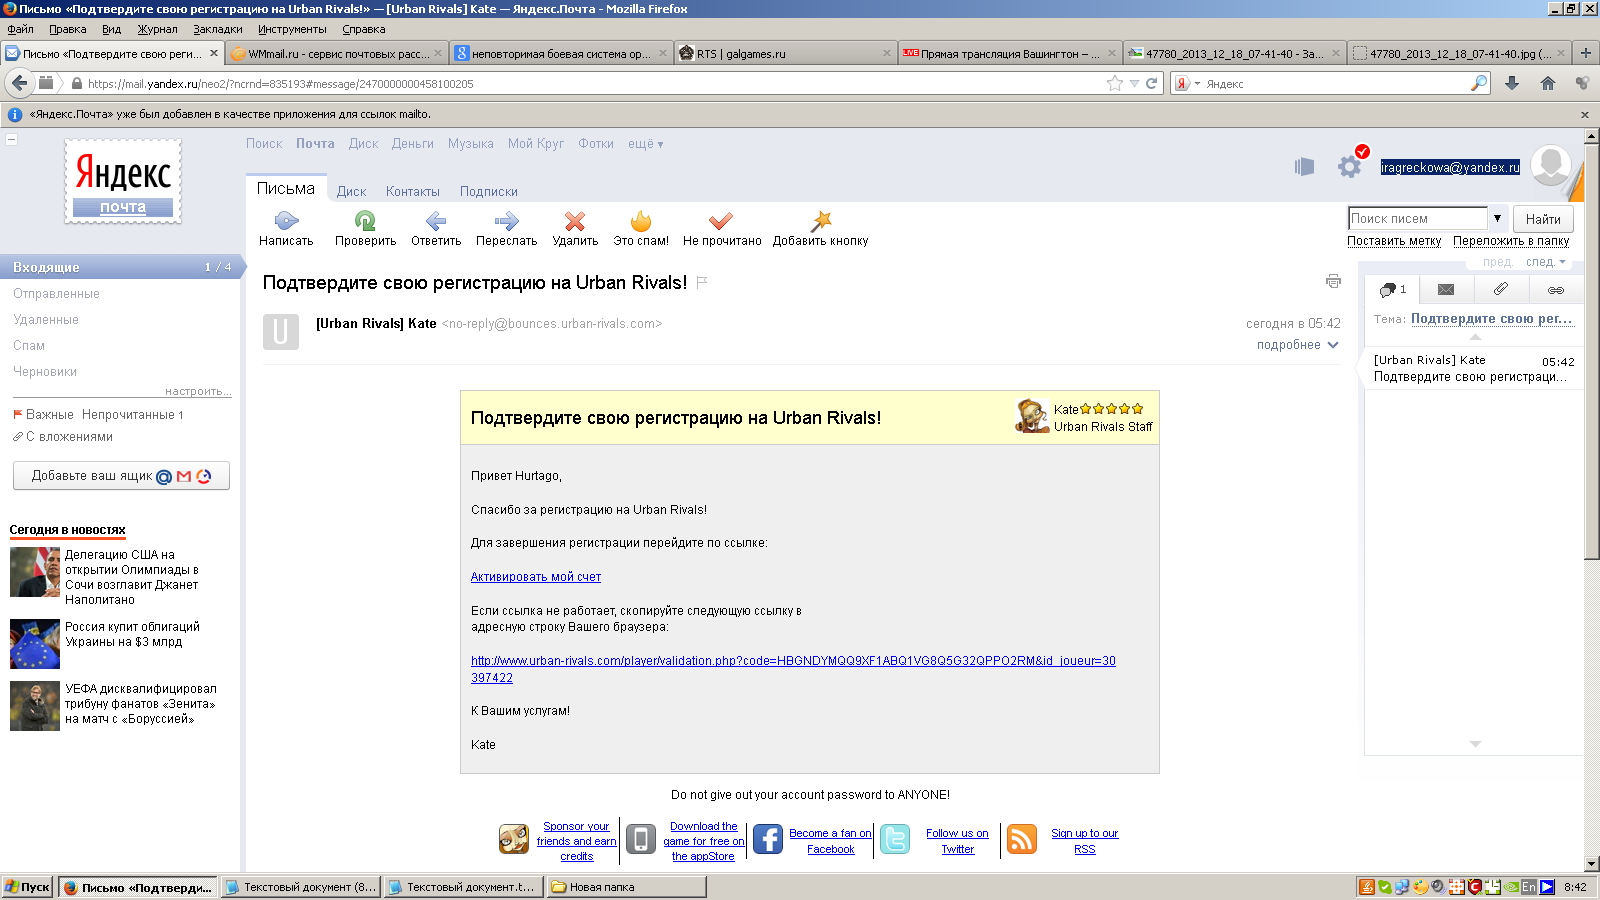This screenshot has height=900, width=1600.
Task: Click the Проверить mail refresh icon
Action: click(365, 221)
